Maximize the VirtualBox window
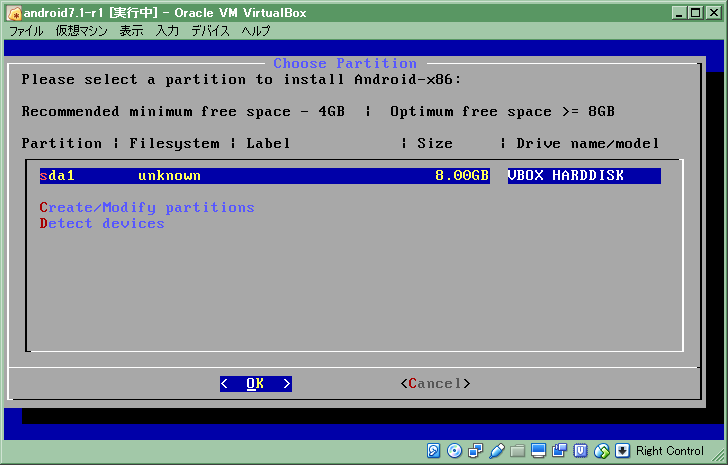The image size is (728, 465). click(696, 13)
